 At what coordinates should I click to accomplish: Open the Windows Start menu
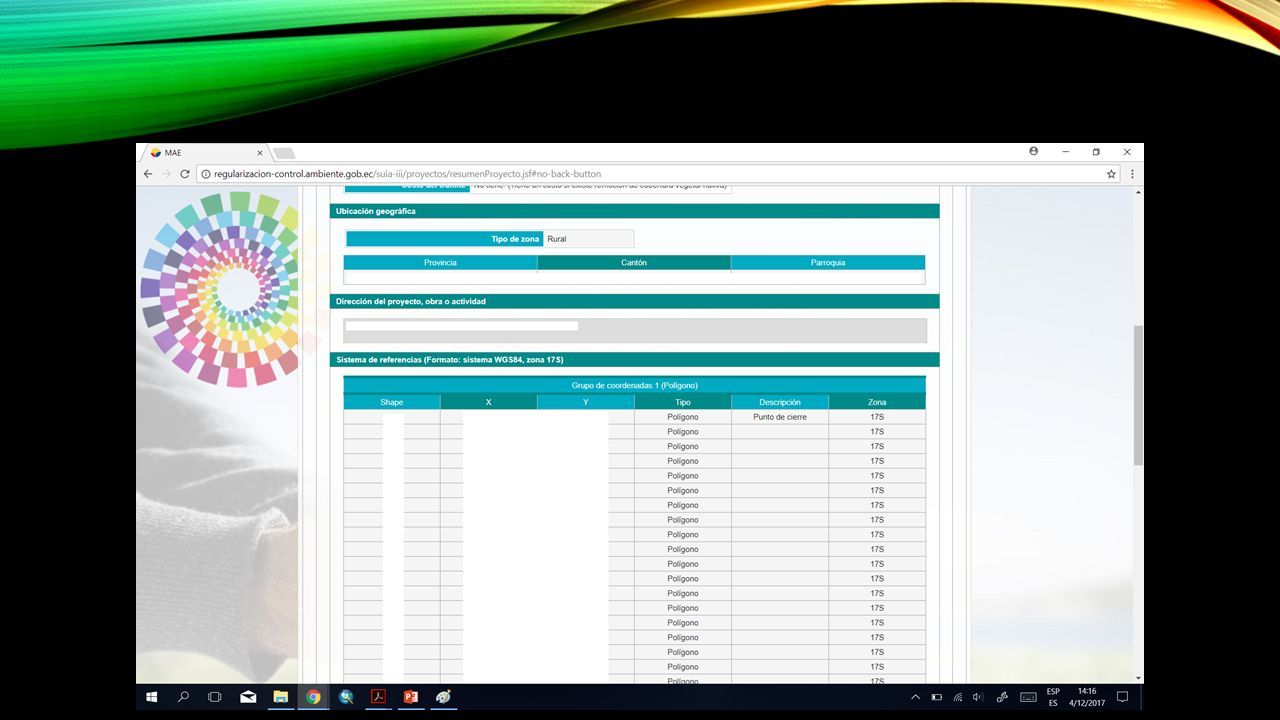(x=152, y=697)
